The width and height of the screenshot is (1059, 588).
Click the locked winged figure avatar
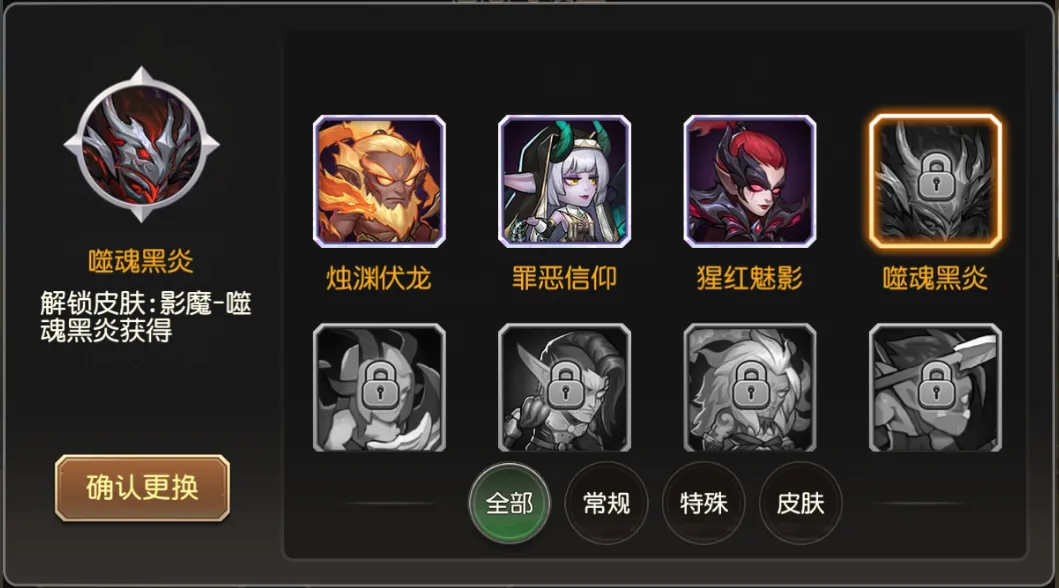[379, 387]
